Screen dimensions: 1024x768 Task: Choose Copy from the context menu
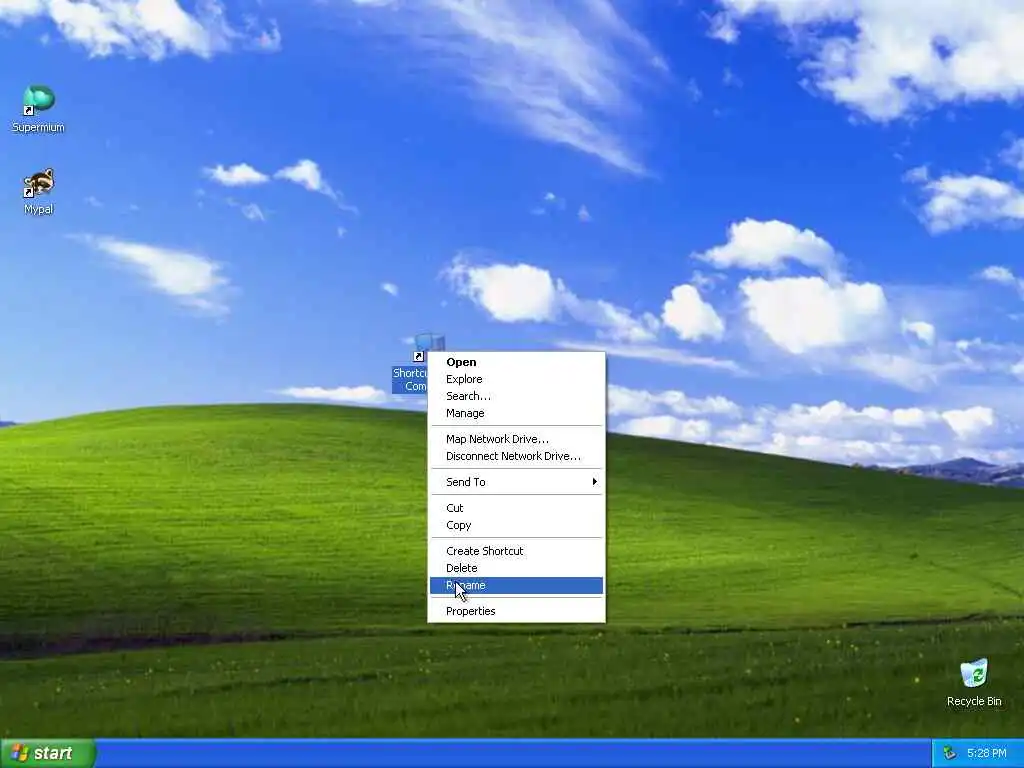coord(516,525)
